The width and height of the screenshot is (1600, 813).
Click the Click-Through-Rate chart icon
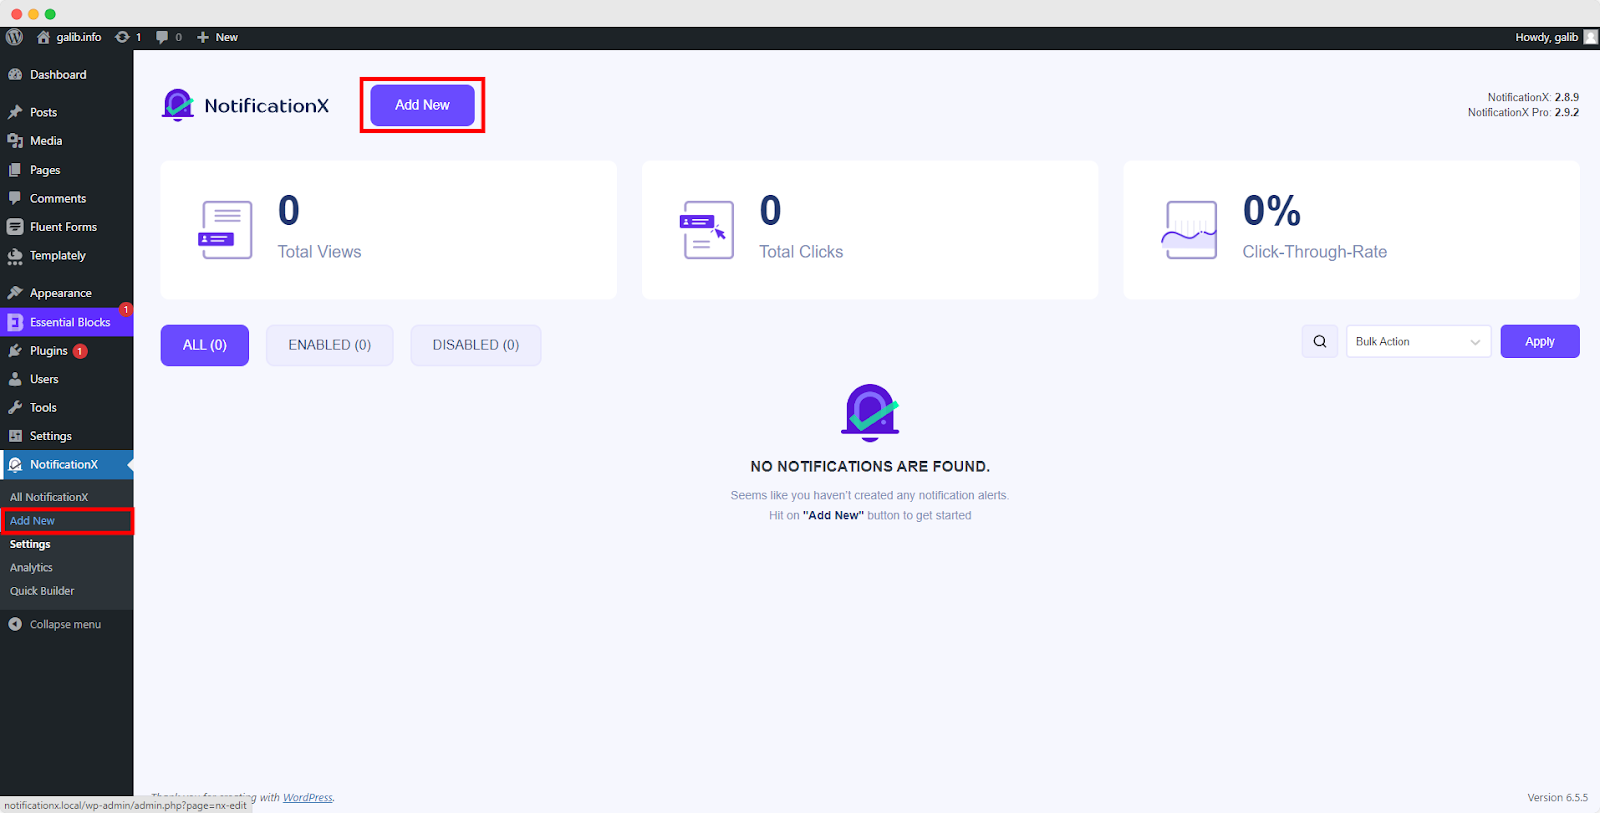1189,230
